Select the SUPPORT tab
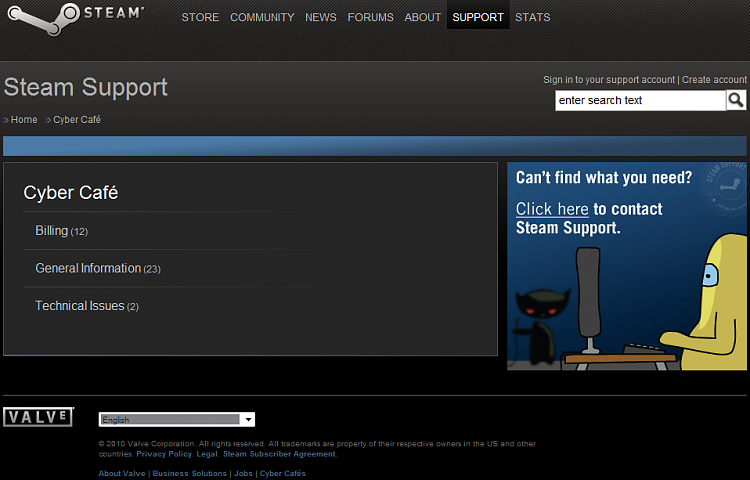This screenshot has height=480, width=750. click(x=478, y=15)
